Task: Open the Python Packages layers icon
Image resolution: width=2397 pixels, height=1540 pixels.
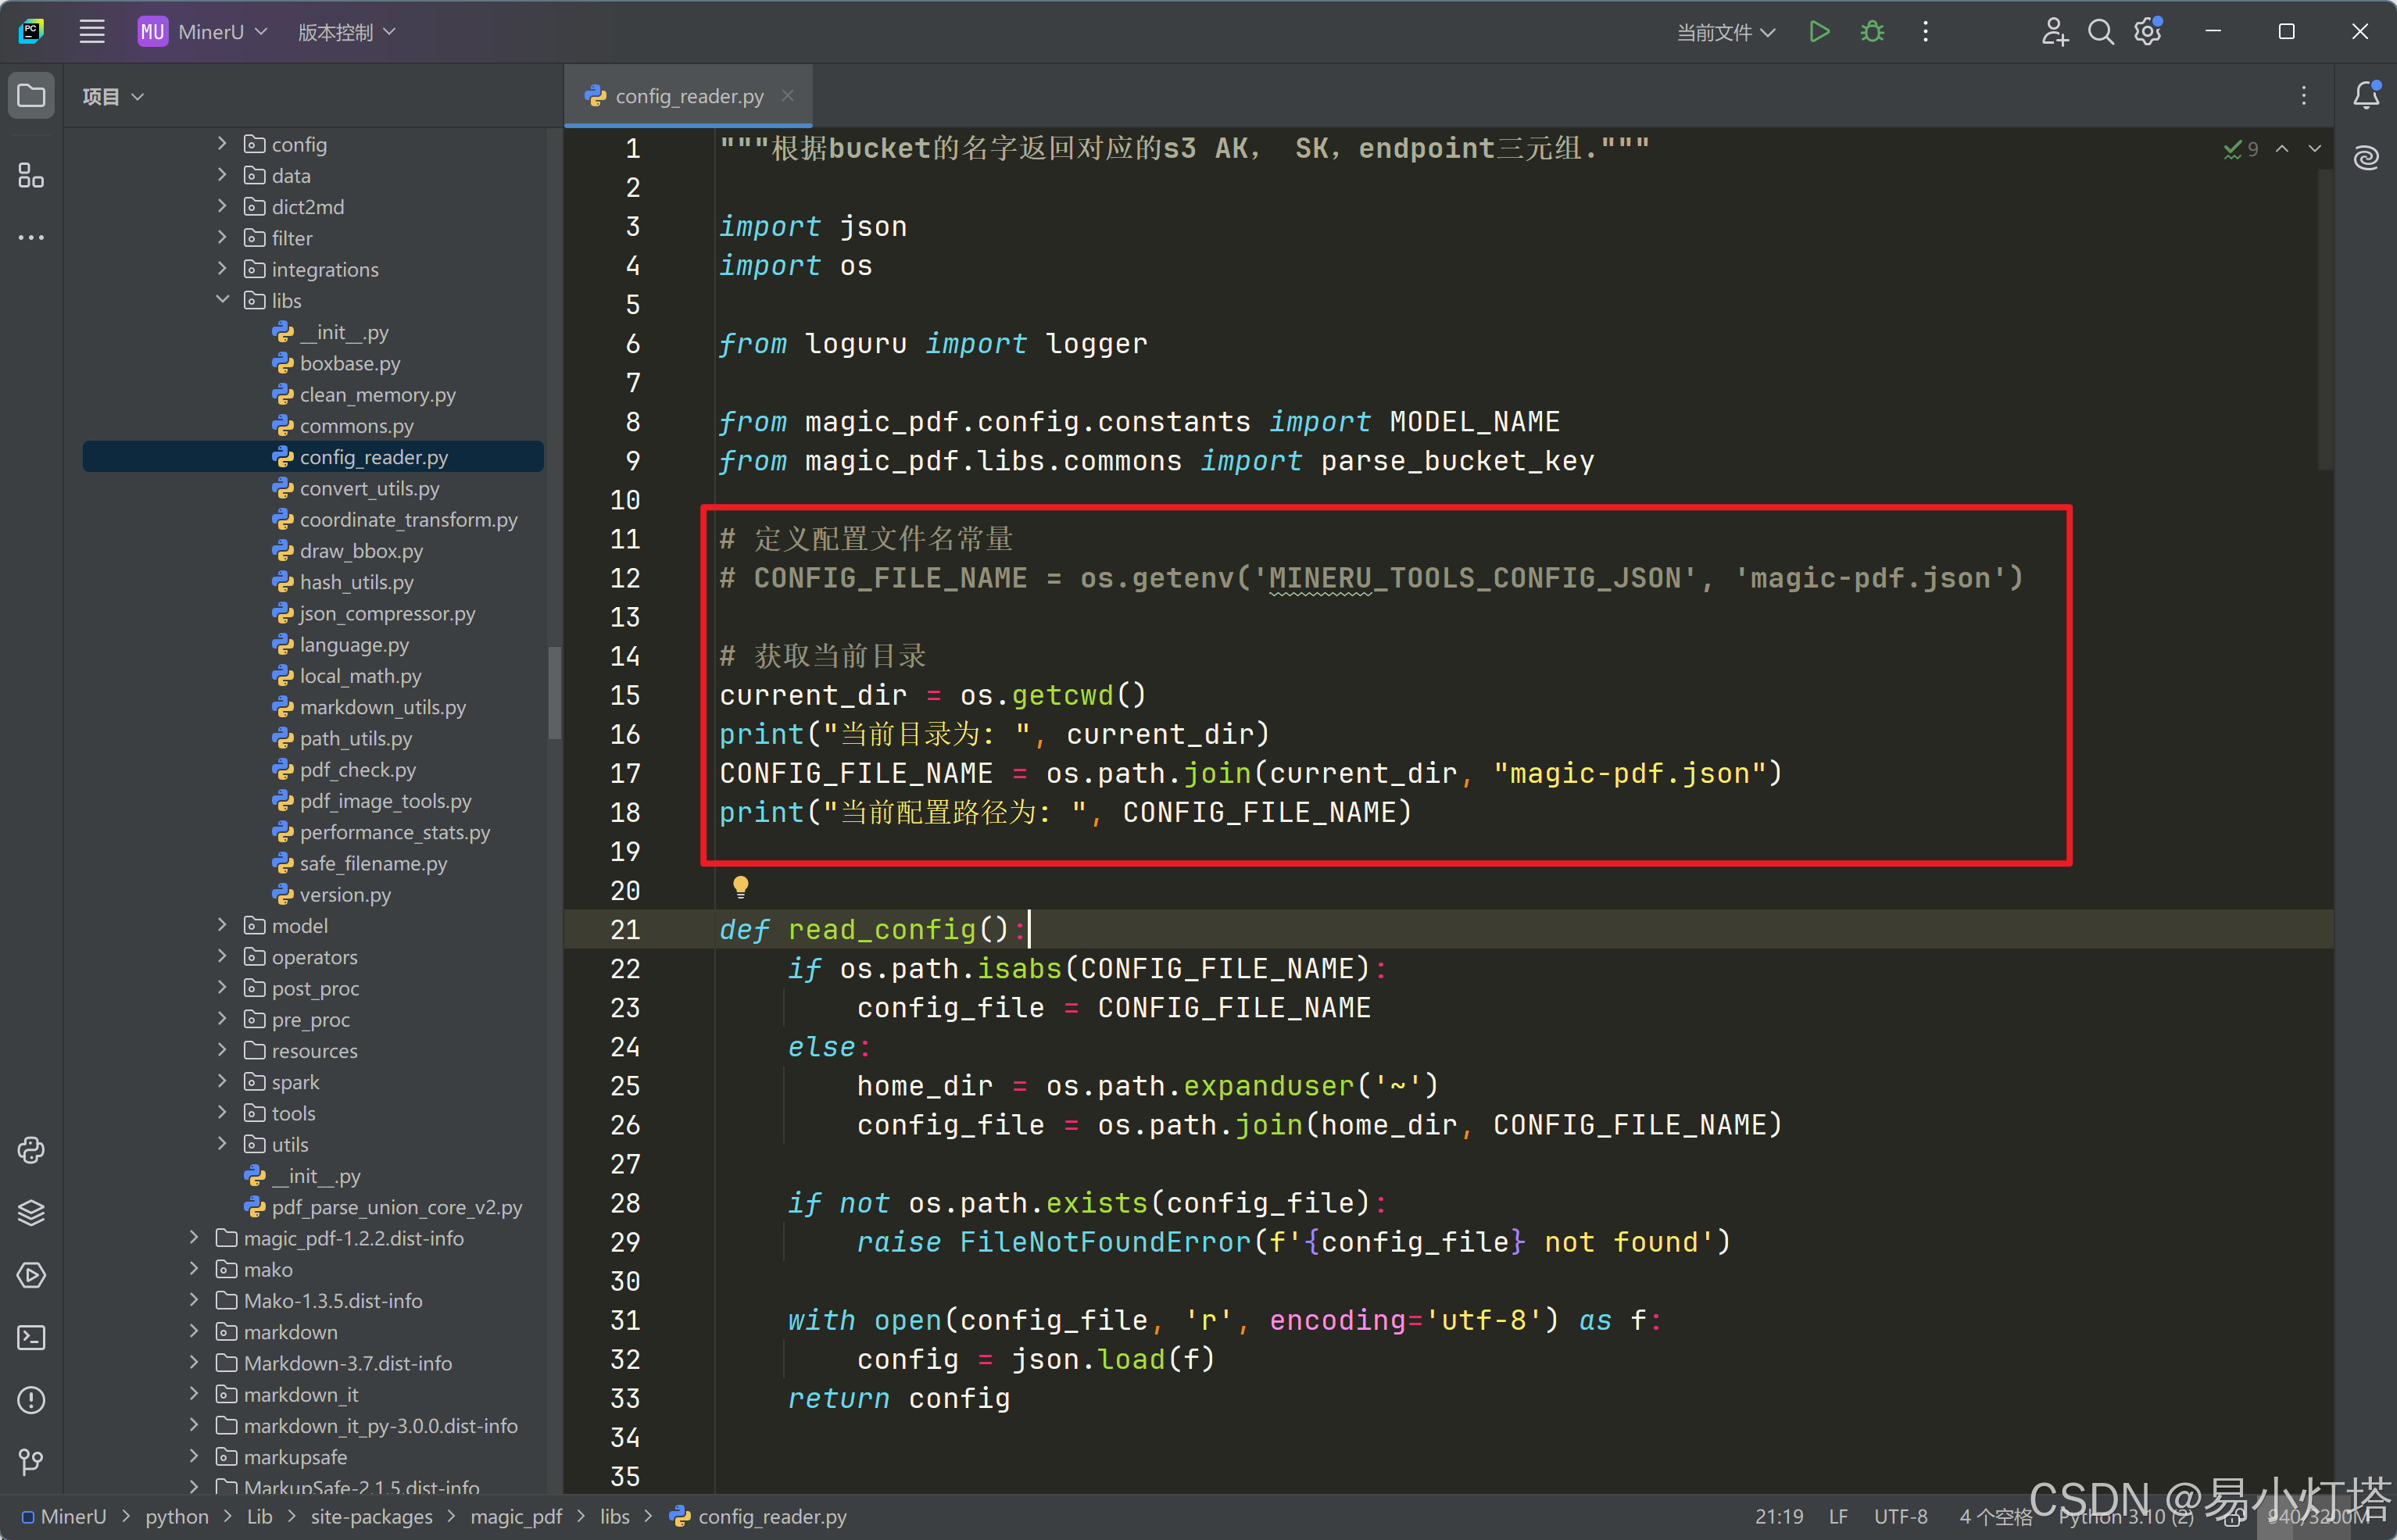Action: click(31, 1212)
